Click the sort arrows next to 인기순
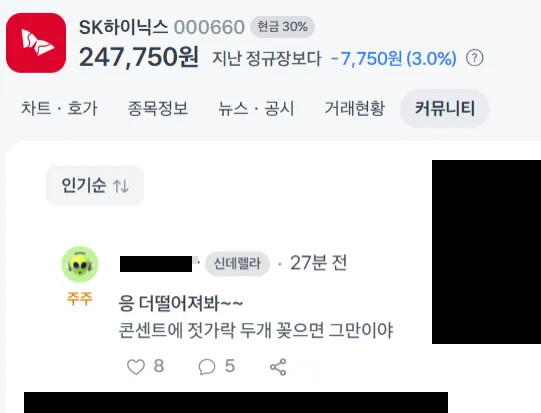Viewport: 541px width, 413px height. 121,186
